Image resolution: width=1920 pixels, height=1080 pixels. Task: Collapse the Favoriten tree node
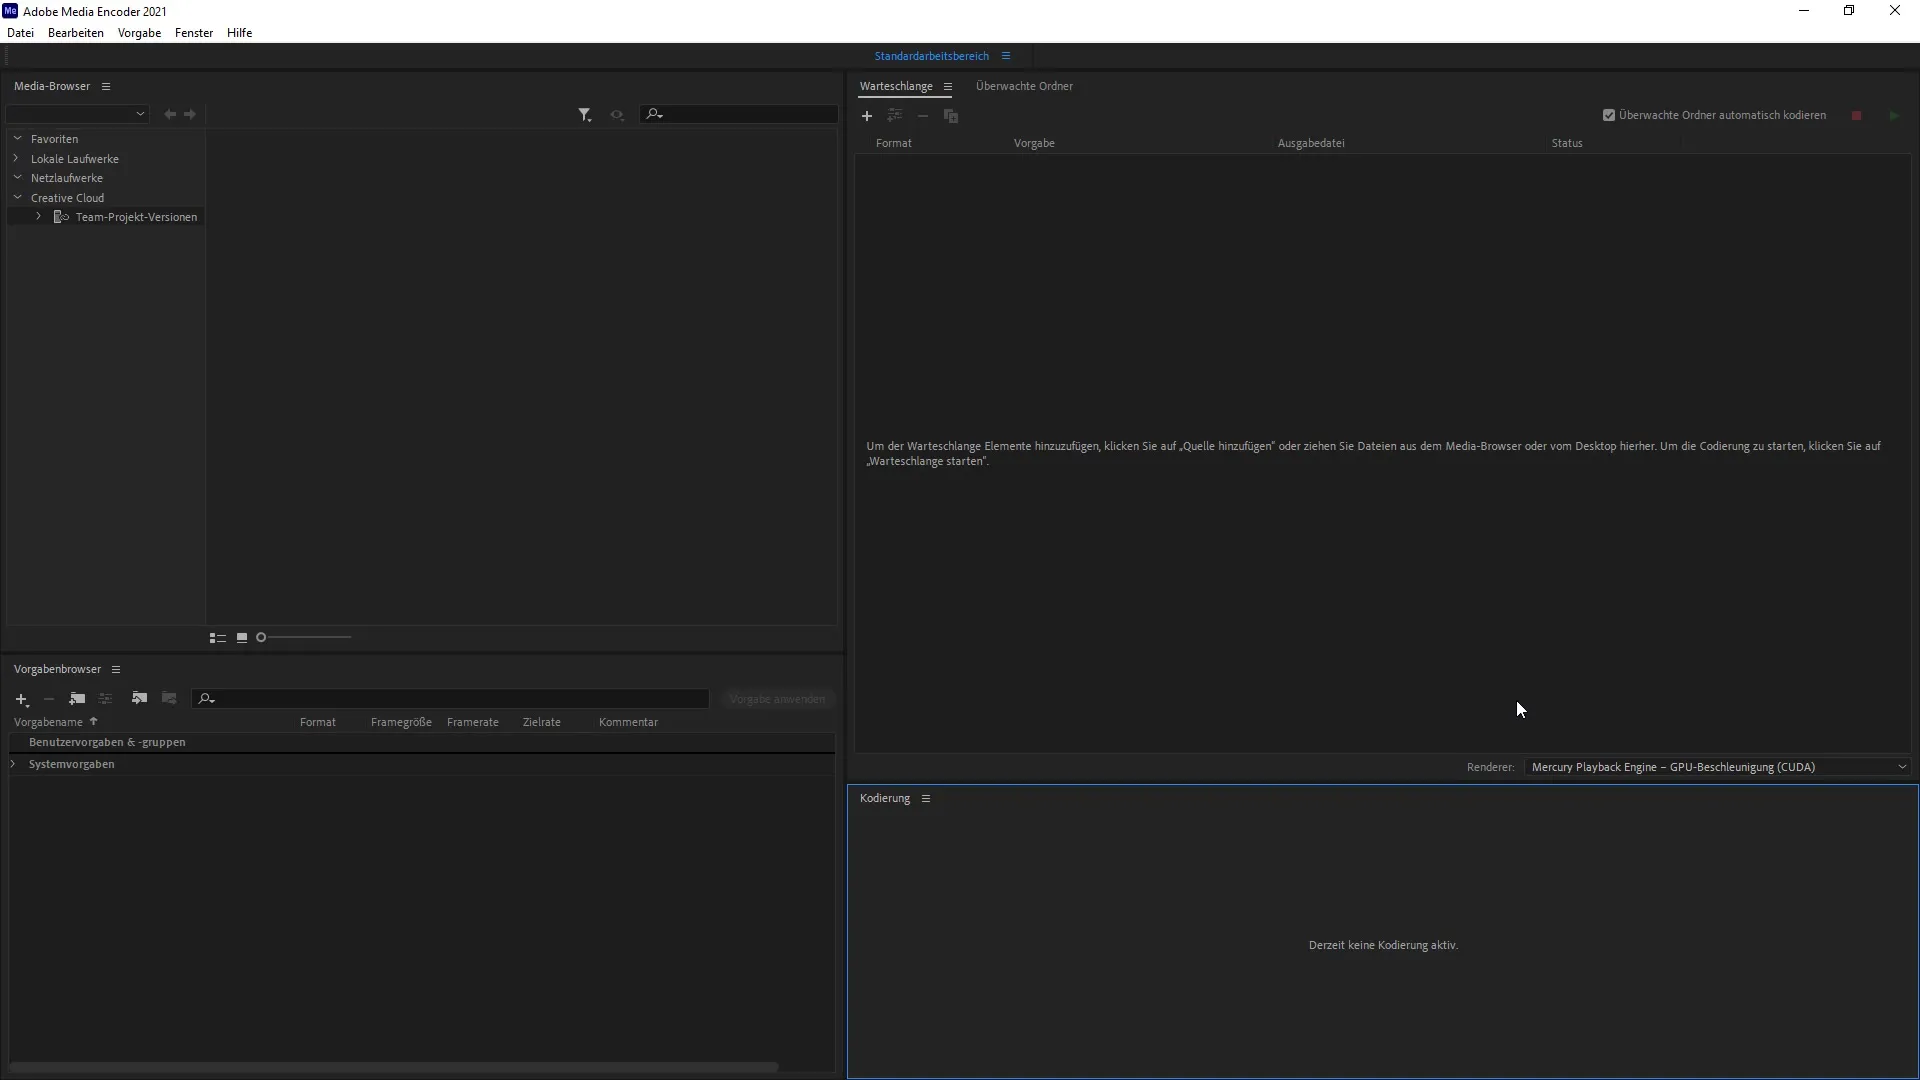[17, 139]
